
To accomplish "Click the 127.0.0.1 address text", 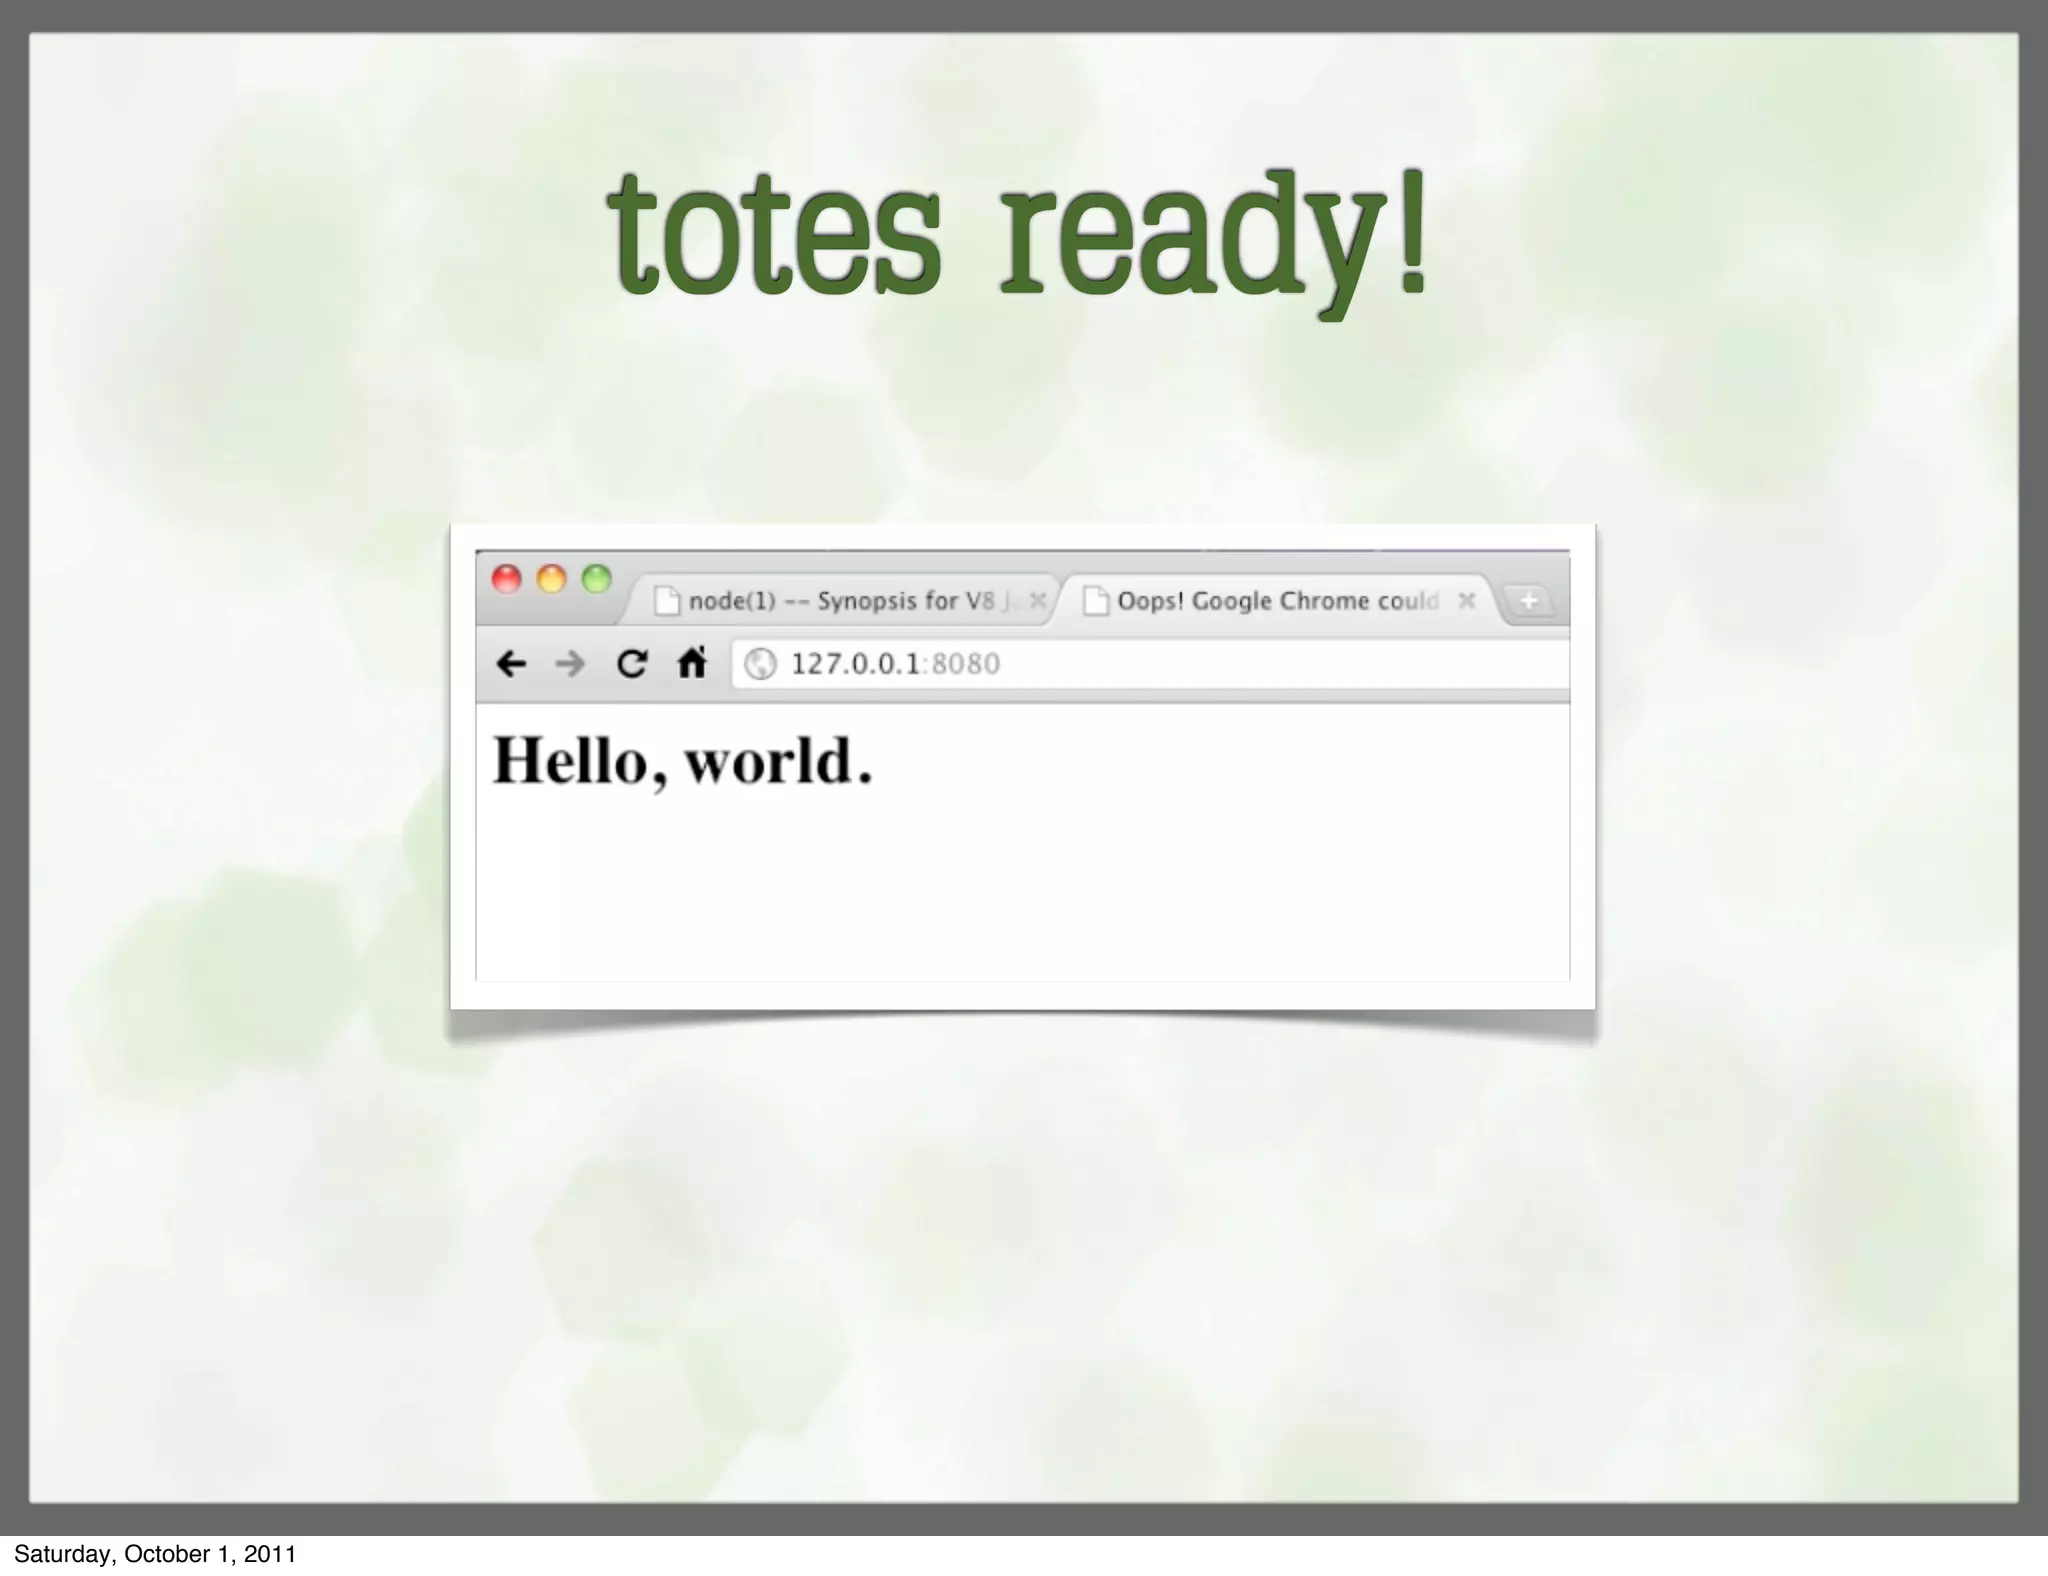I will click(854, 664).
